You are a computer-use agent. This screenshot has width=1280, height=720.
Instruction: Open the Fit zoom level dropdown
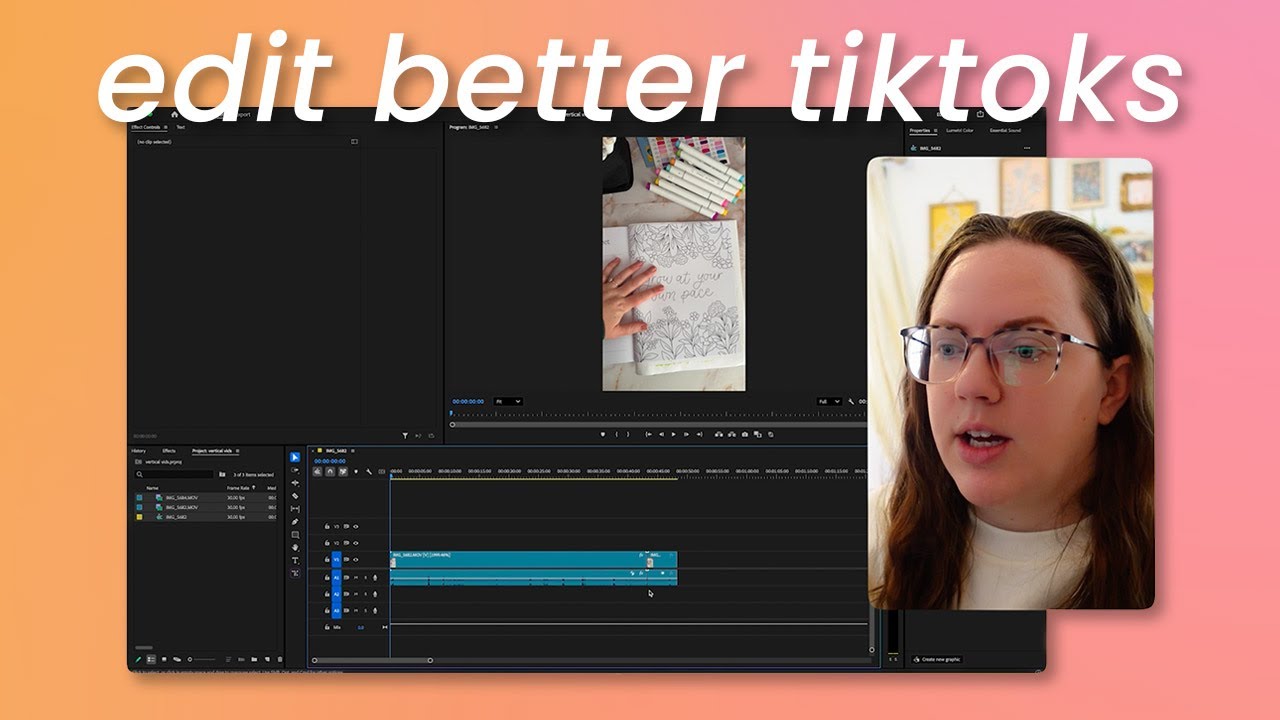508,401
